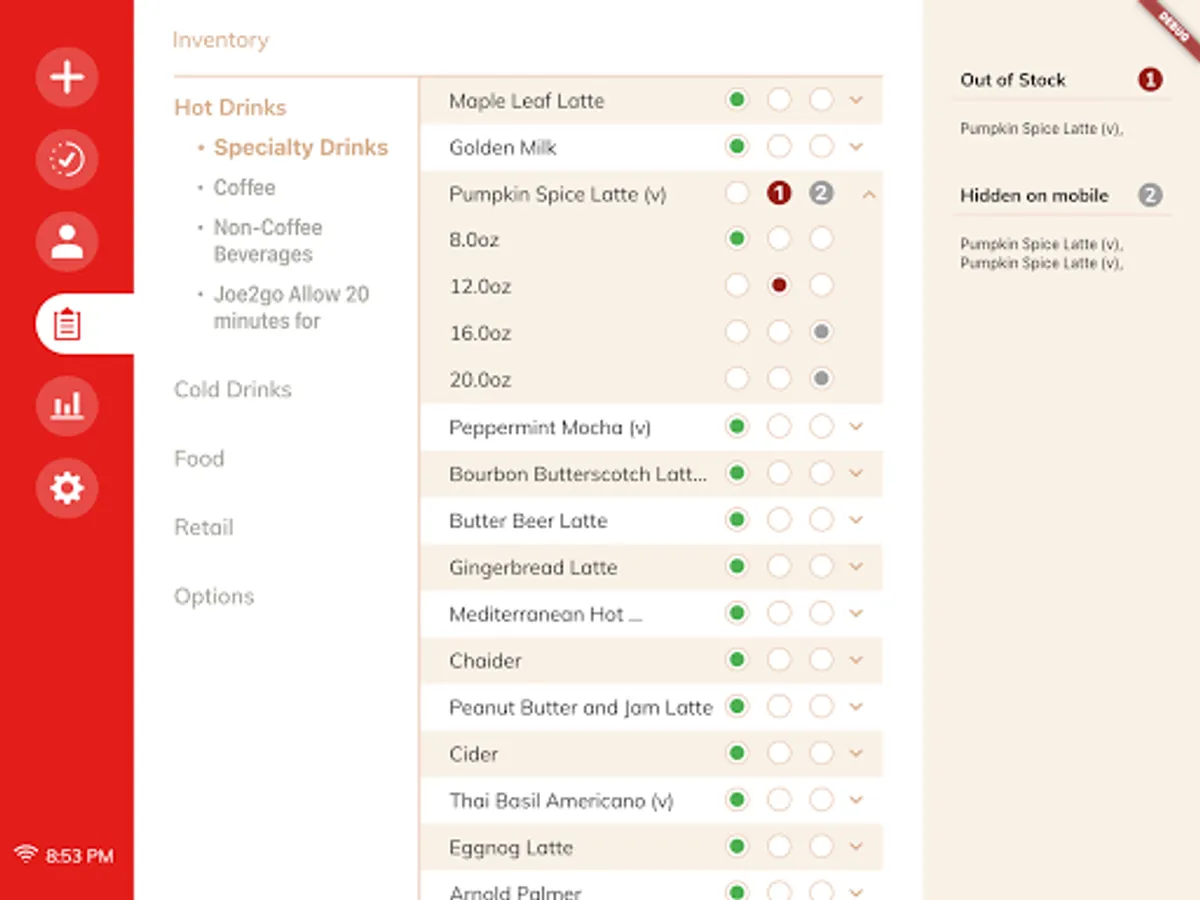This screenshot has height=900, width=1200.
Task: Collapse the Pumpkin Spice Latte sizes
Action: 868,194
